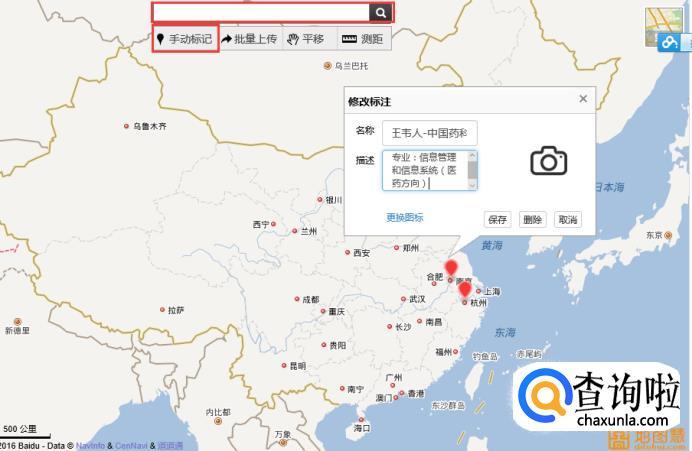692x451 pixels.
Task: Click the description scrollbar up arrow
Action: 472,155
